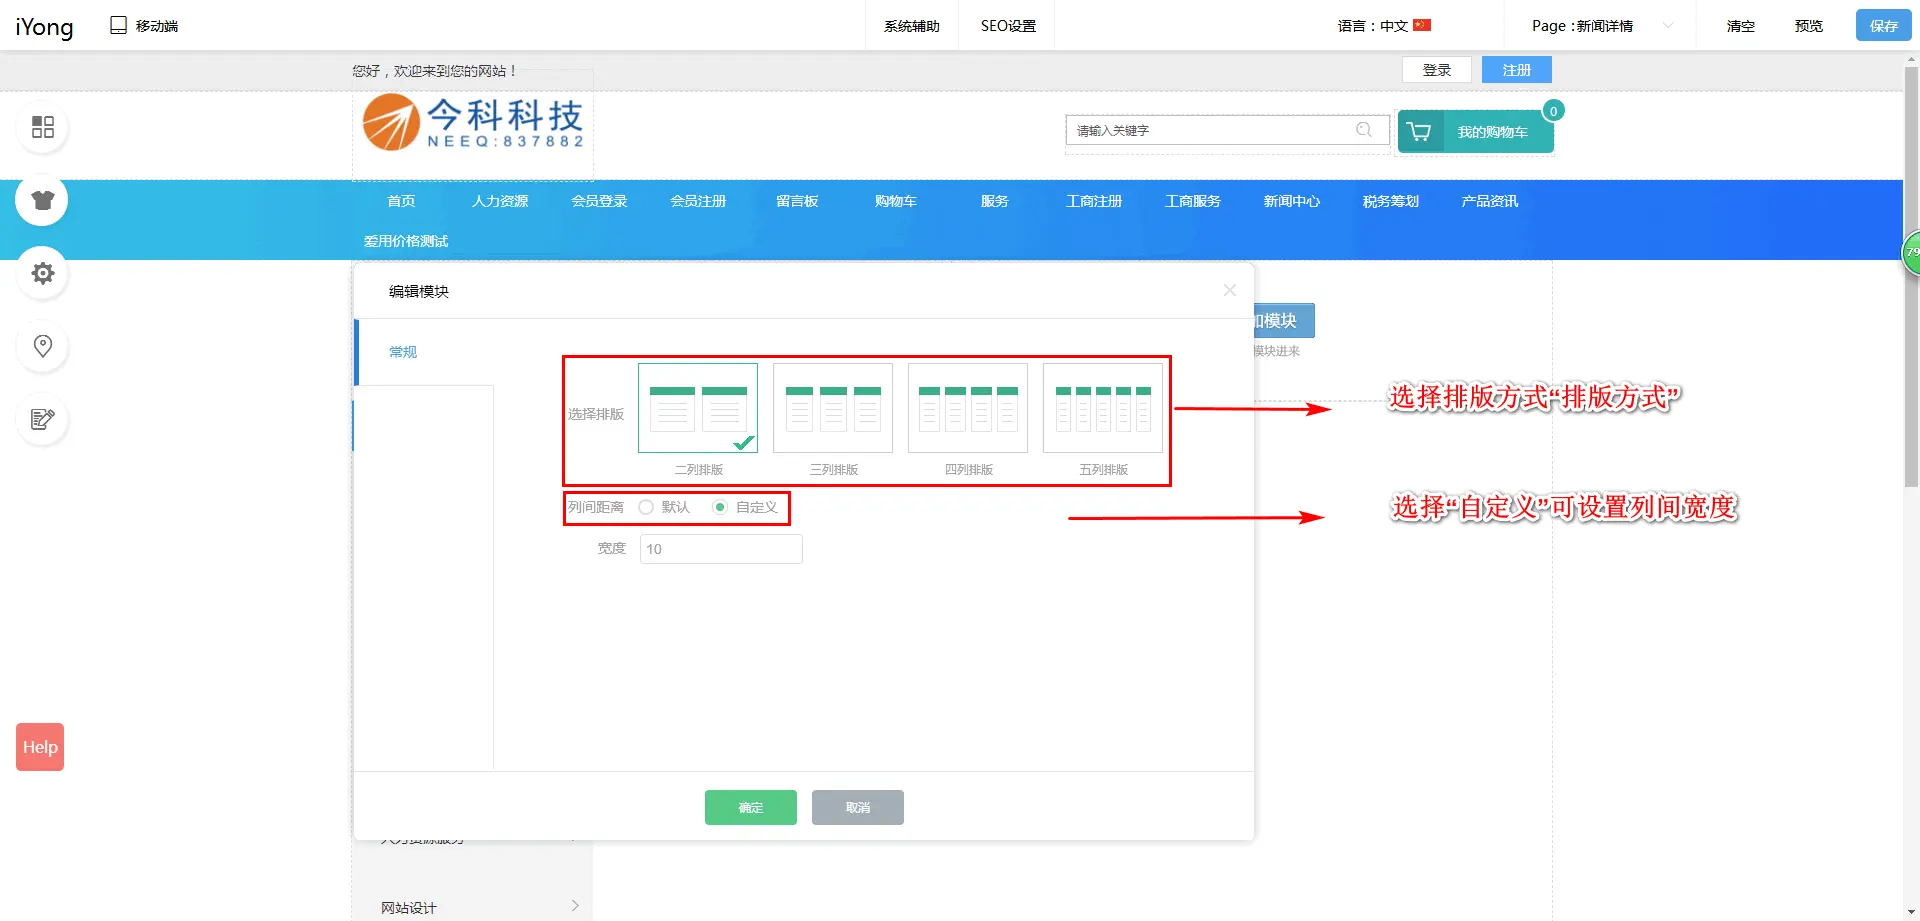Switch to the 常规 tab

(403, 352)
